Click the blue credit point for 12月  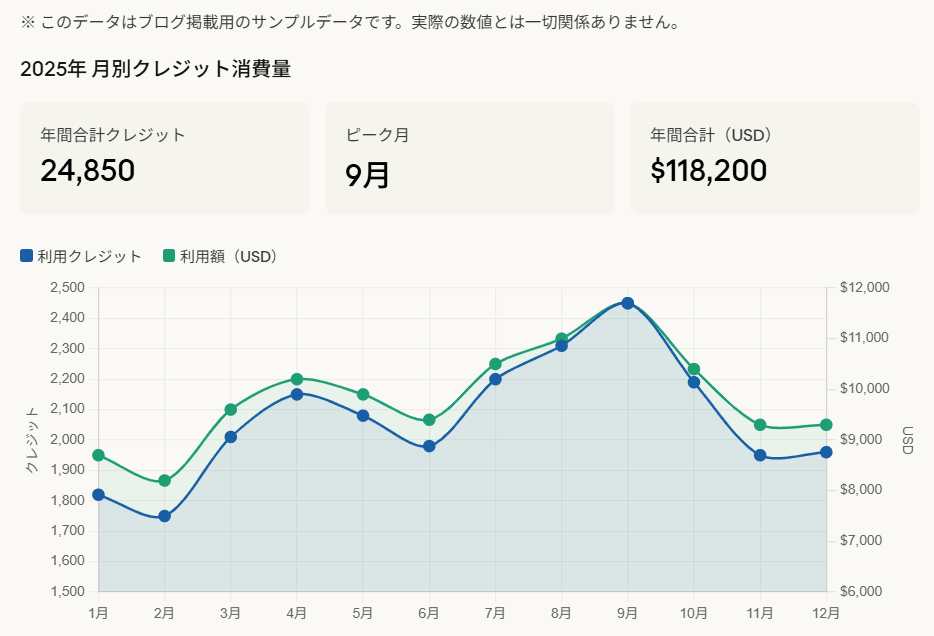pos(826,452)
